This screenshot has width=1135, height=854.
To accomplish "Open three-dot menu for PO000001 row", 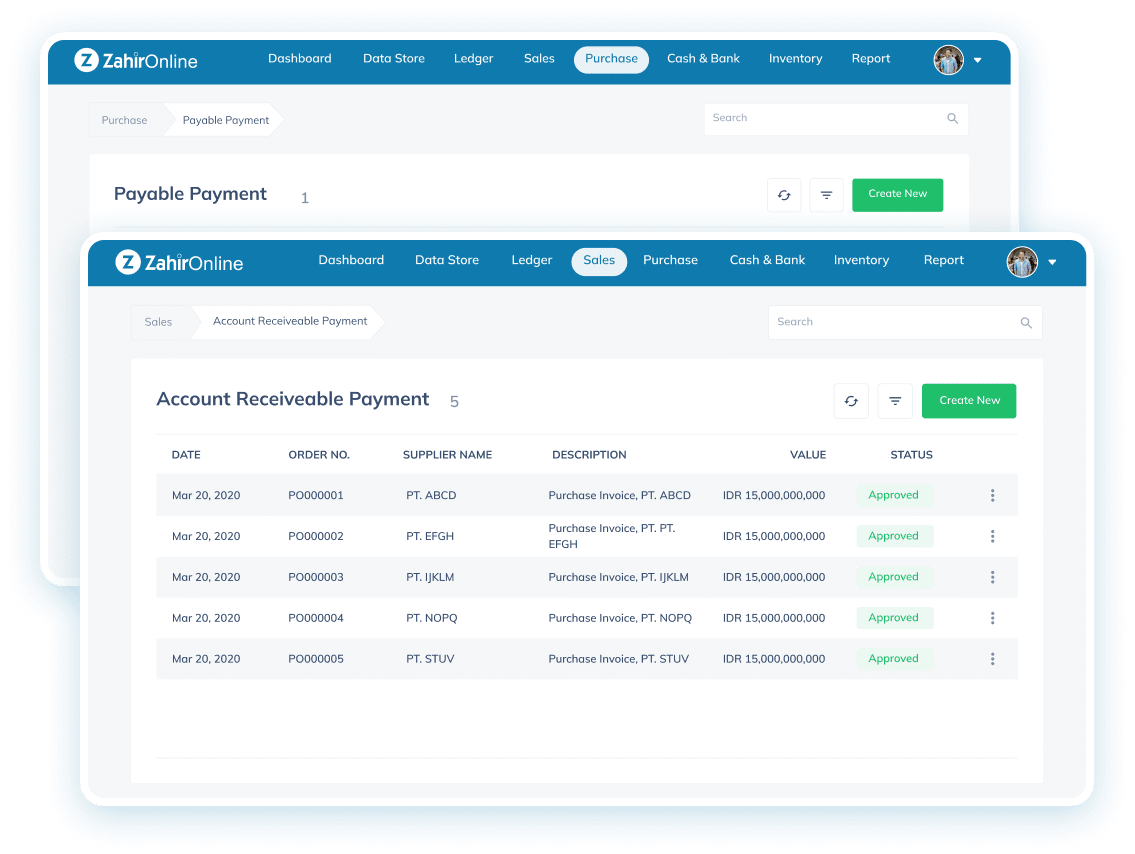I will pos(992,495).
